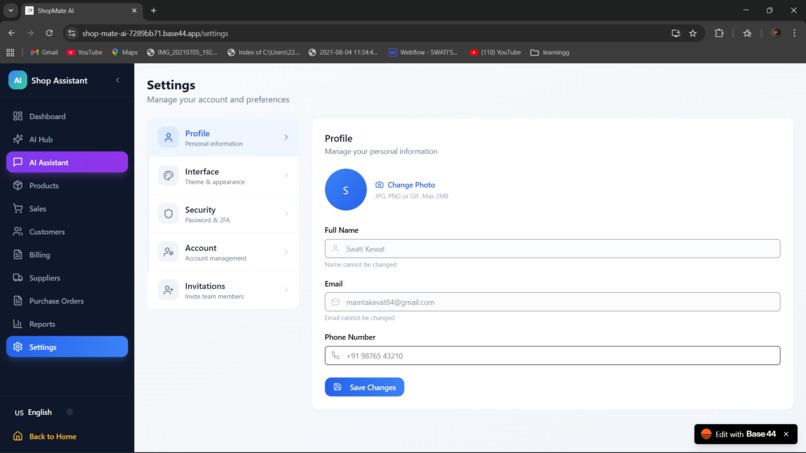Image resolution: width=806 pixels, height=453 pixels.
Task: Click the Phone Number input field
Action: click(552, 356)
